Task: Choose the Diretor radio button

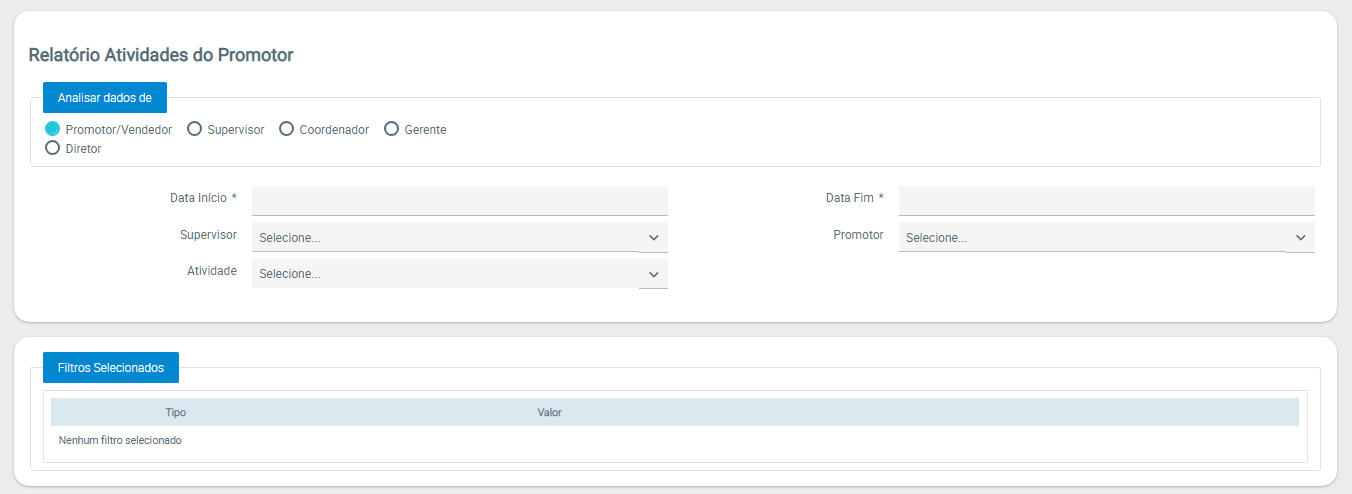Action: coord(53,148)
